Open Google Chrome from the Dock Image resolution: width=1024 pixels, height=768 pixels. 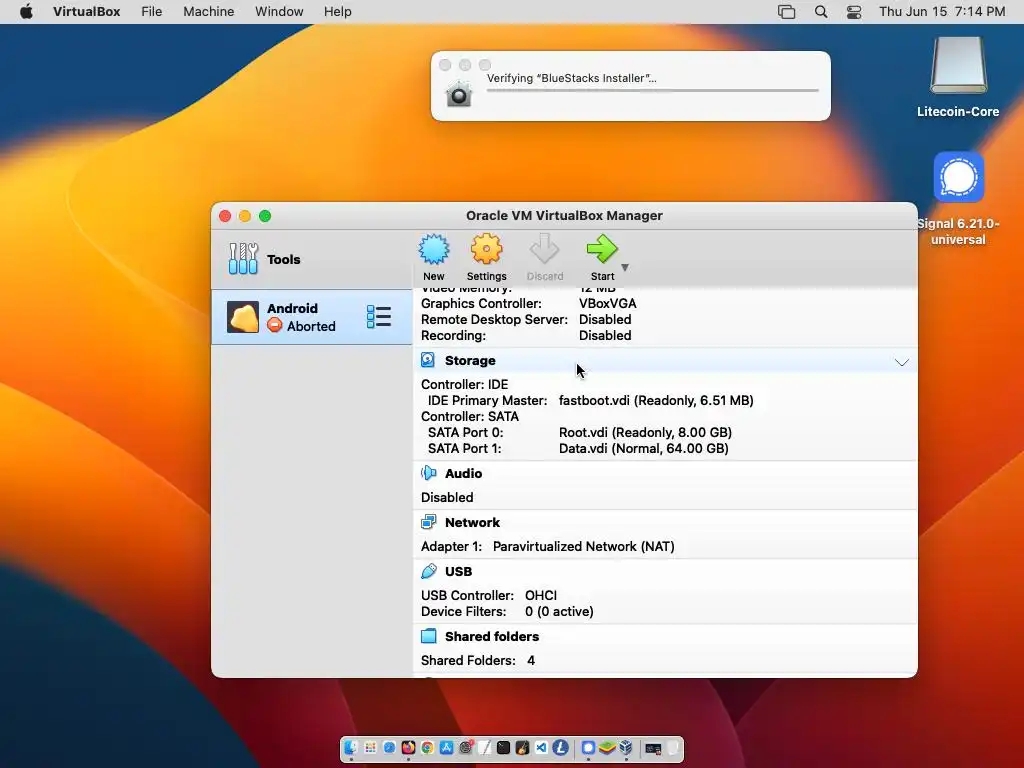pos(427,748)
